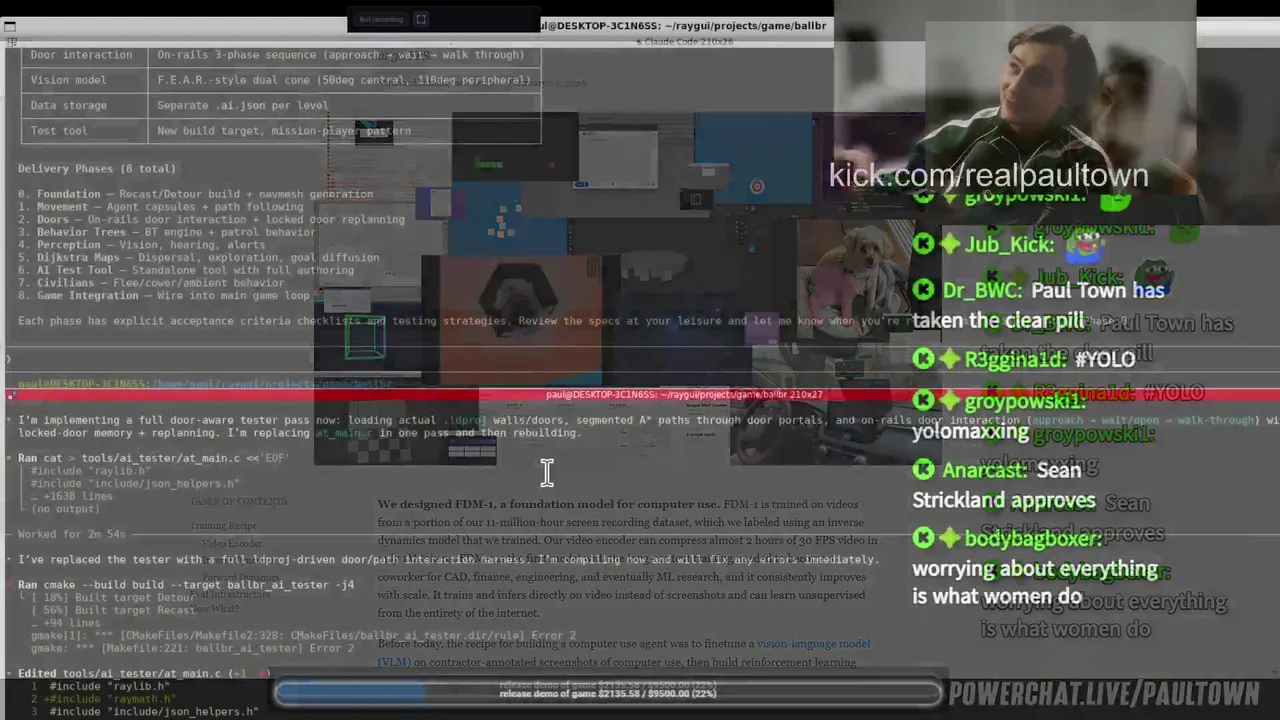Click the Not recording indicator
The image size is (1280, 720).
click(381, 19)
